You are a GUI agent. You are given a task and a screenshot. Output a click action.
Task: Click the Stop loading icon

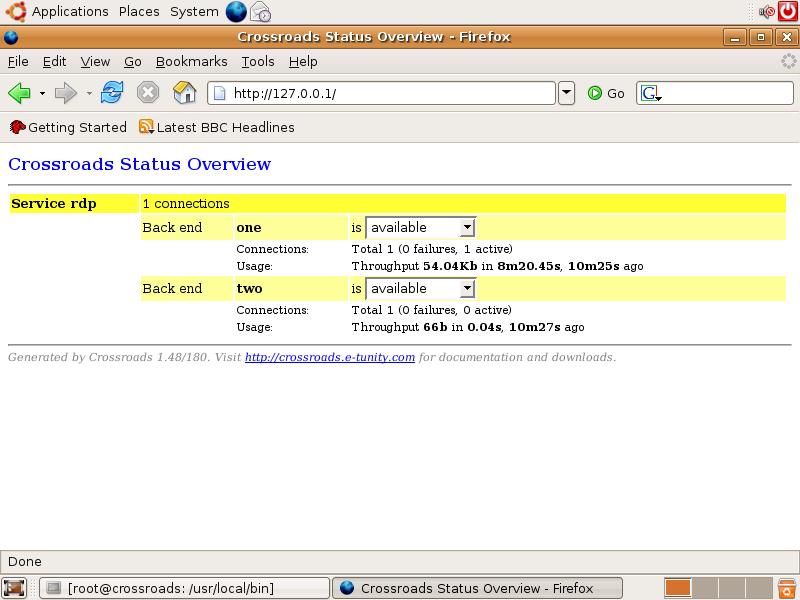tap(148, 93)
